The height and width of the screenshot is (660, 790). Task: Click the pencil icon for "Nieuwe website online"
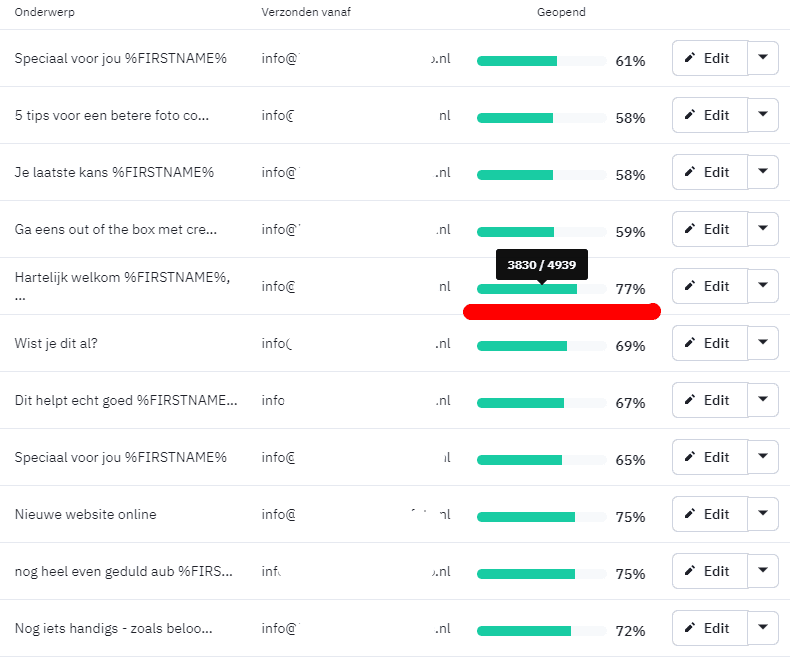tap(689, 514)
